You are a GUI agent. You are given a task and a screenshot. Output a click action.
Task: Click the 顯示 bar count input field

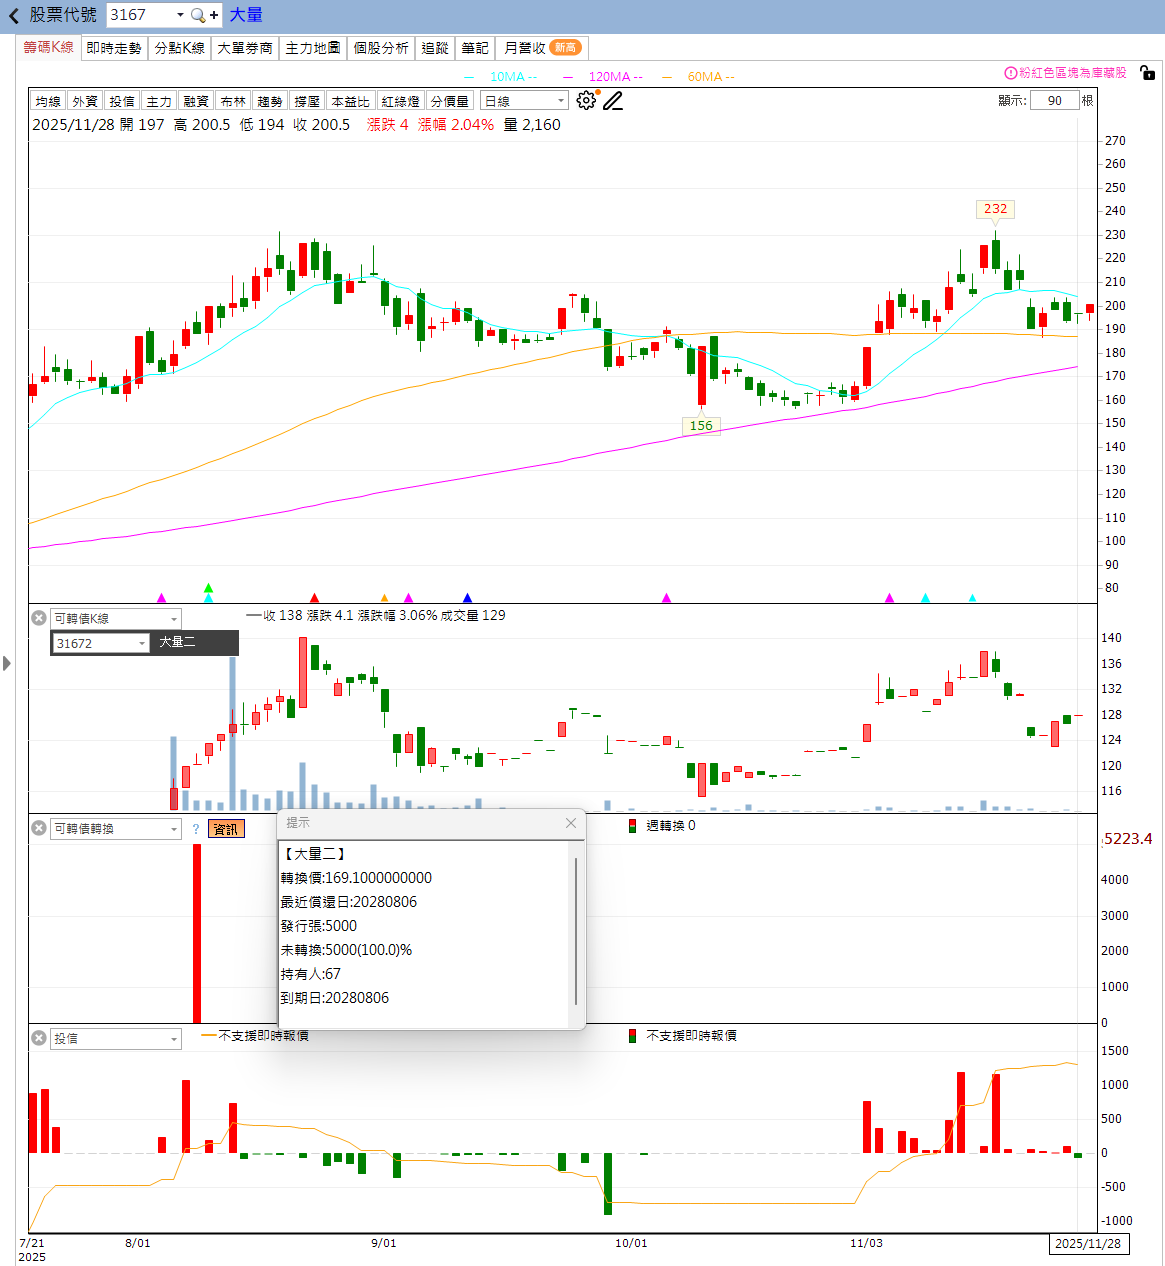point(1054,100)
